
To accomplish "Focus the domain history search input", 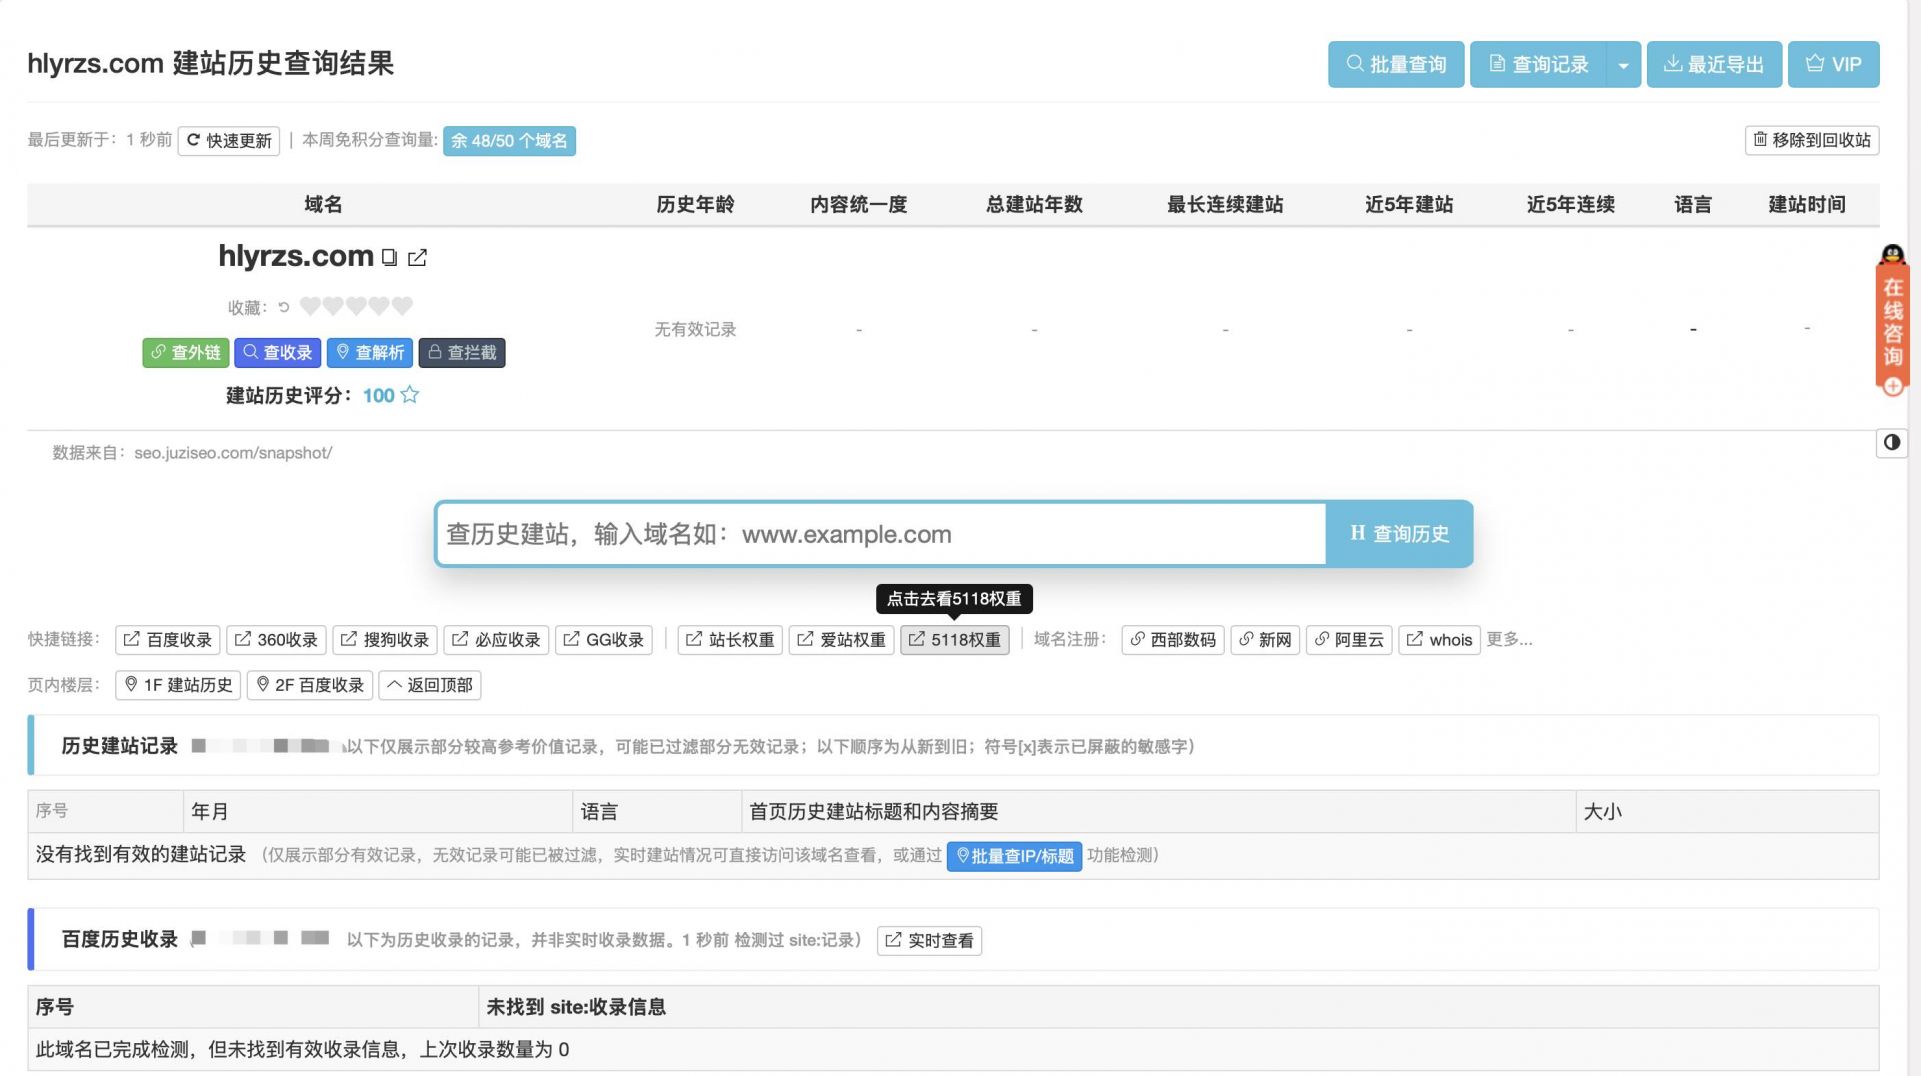I will pyautogui.click(x=880, y=534).
